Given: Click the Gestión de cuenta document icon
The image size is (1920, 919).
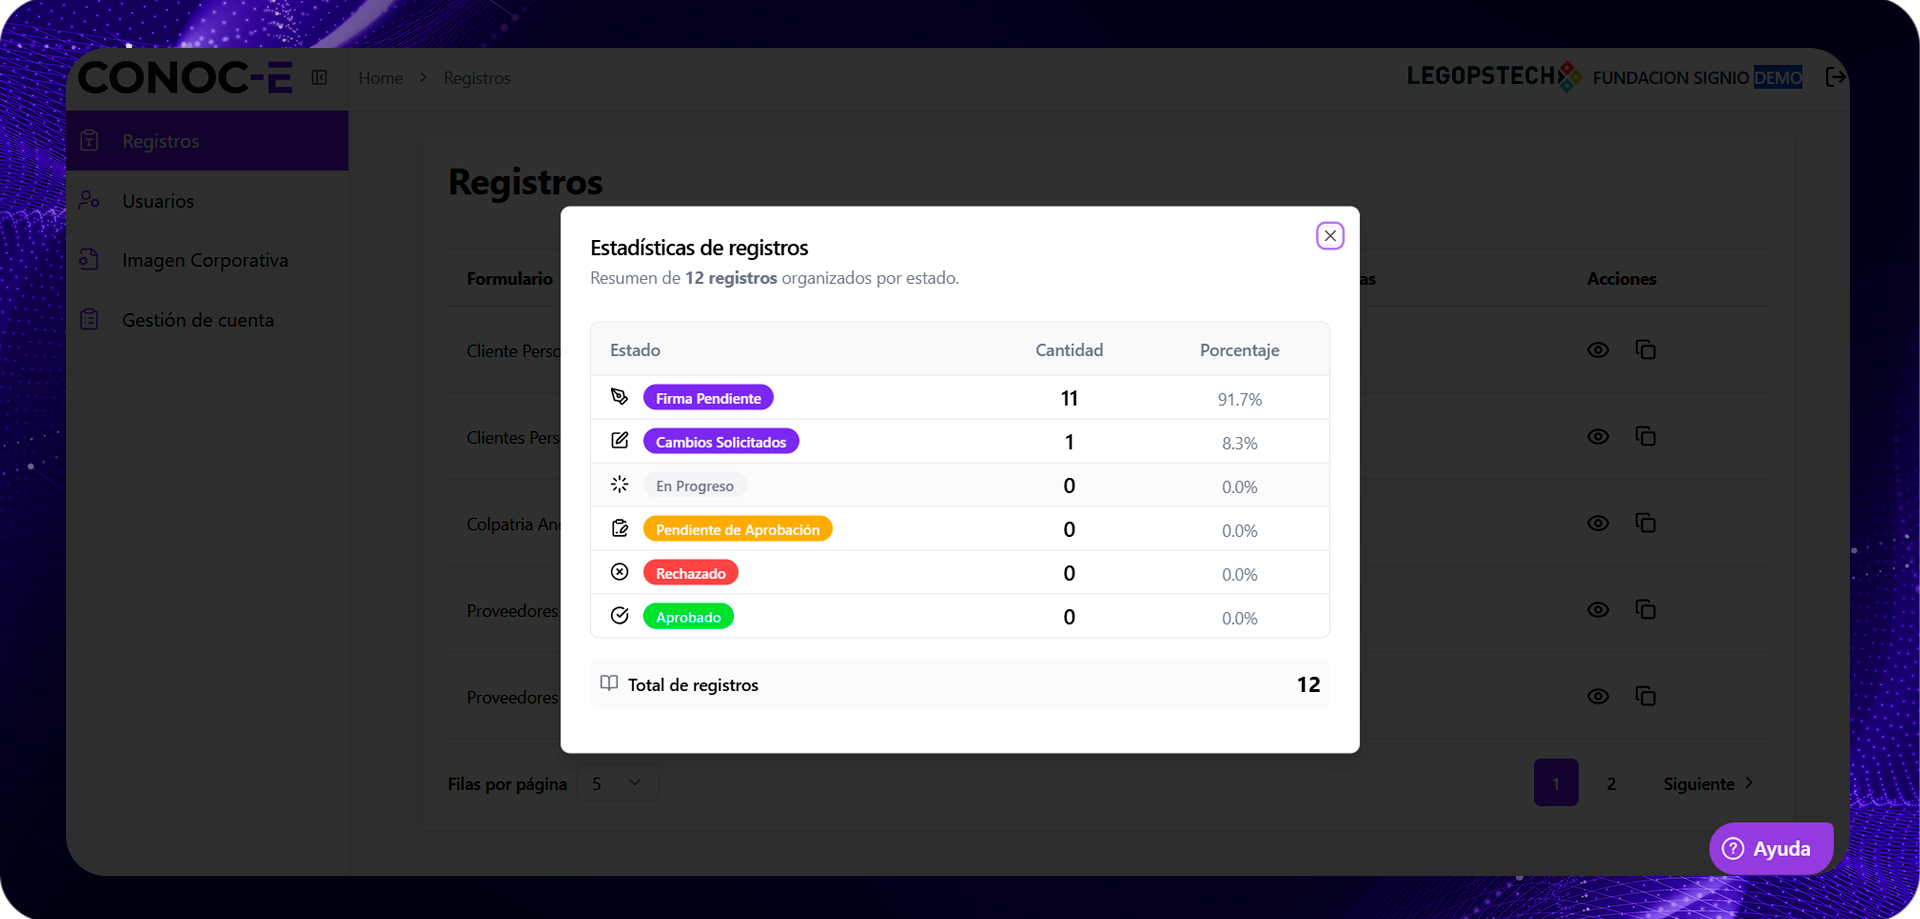Looking at the screenshot, I should [x=91, y=319].
